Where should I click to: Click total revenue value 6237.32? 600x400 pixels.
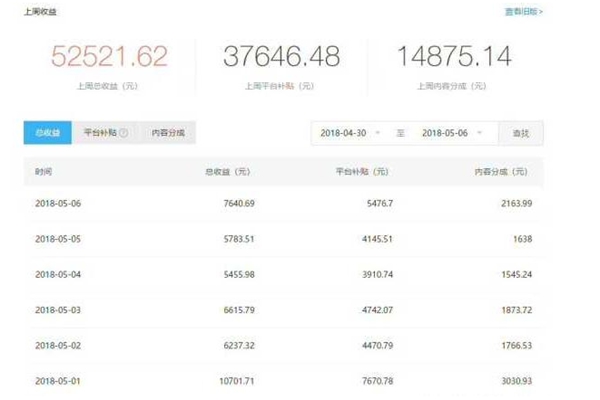click(239, 346)
